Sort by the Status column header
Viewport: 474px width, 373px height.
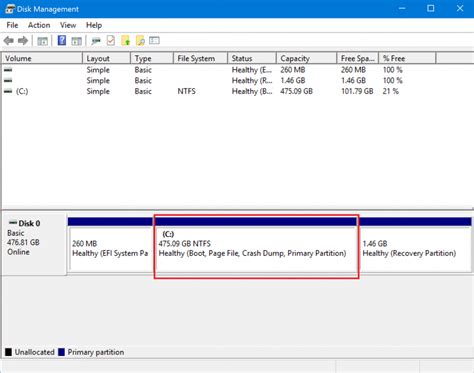tap(252, 58)
